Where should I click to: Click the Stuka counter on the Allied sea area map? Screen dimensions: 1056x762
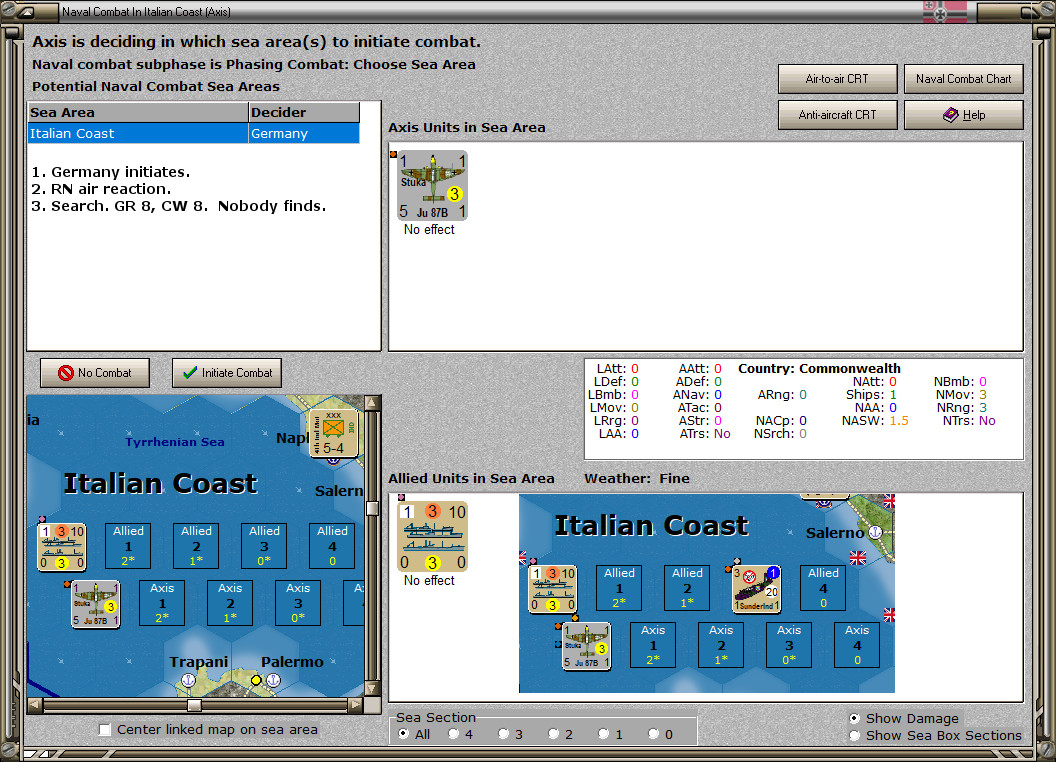(587, 645)
